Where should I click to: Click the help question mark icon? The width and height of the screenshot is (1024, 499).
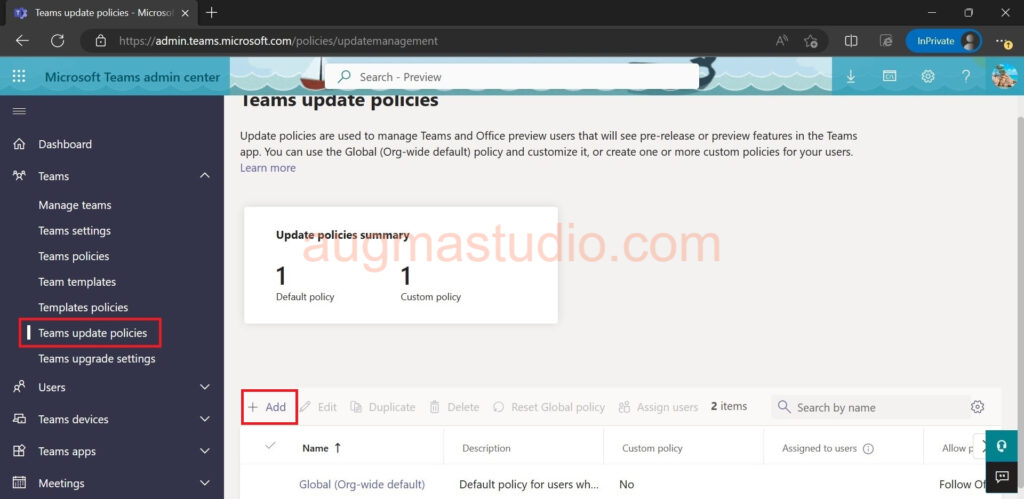(x=966, y=77)
